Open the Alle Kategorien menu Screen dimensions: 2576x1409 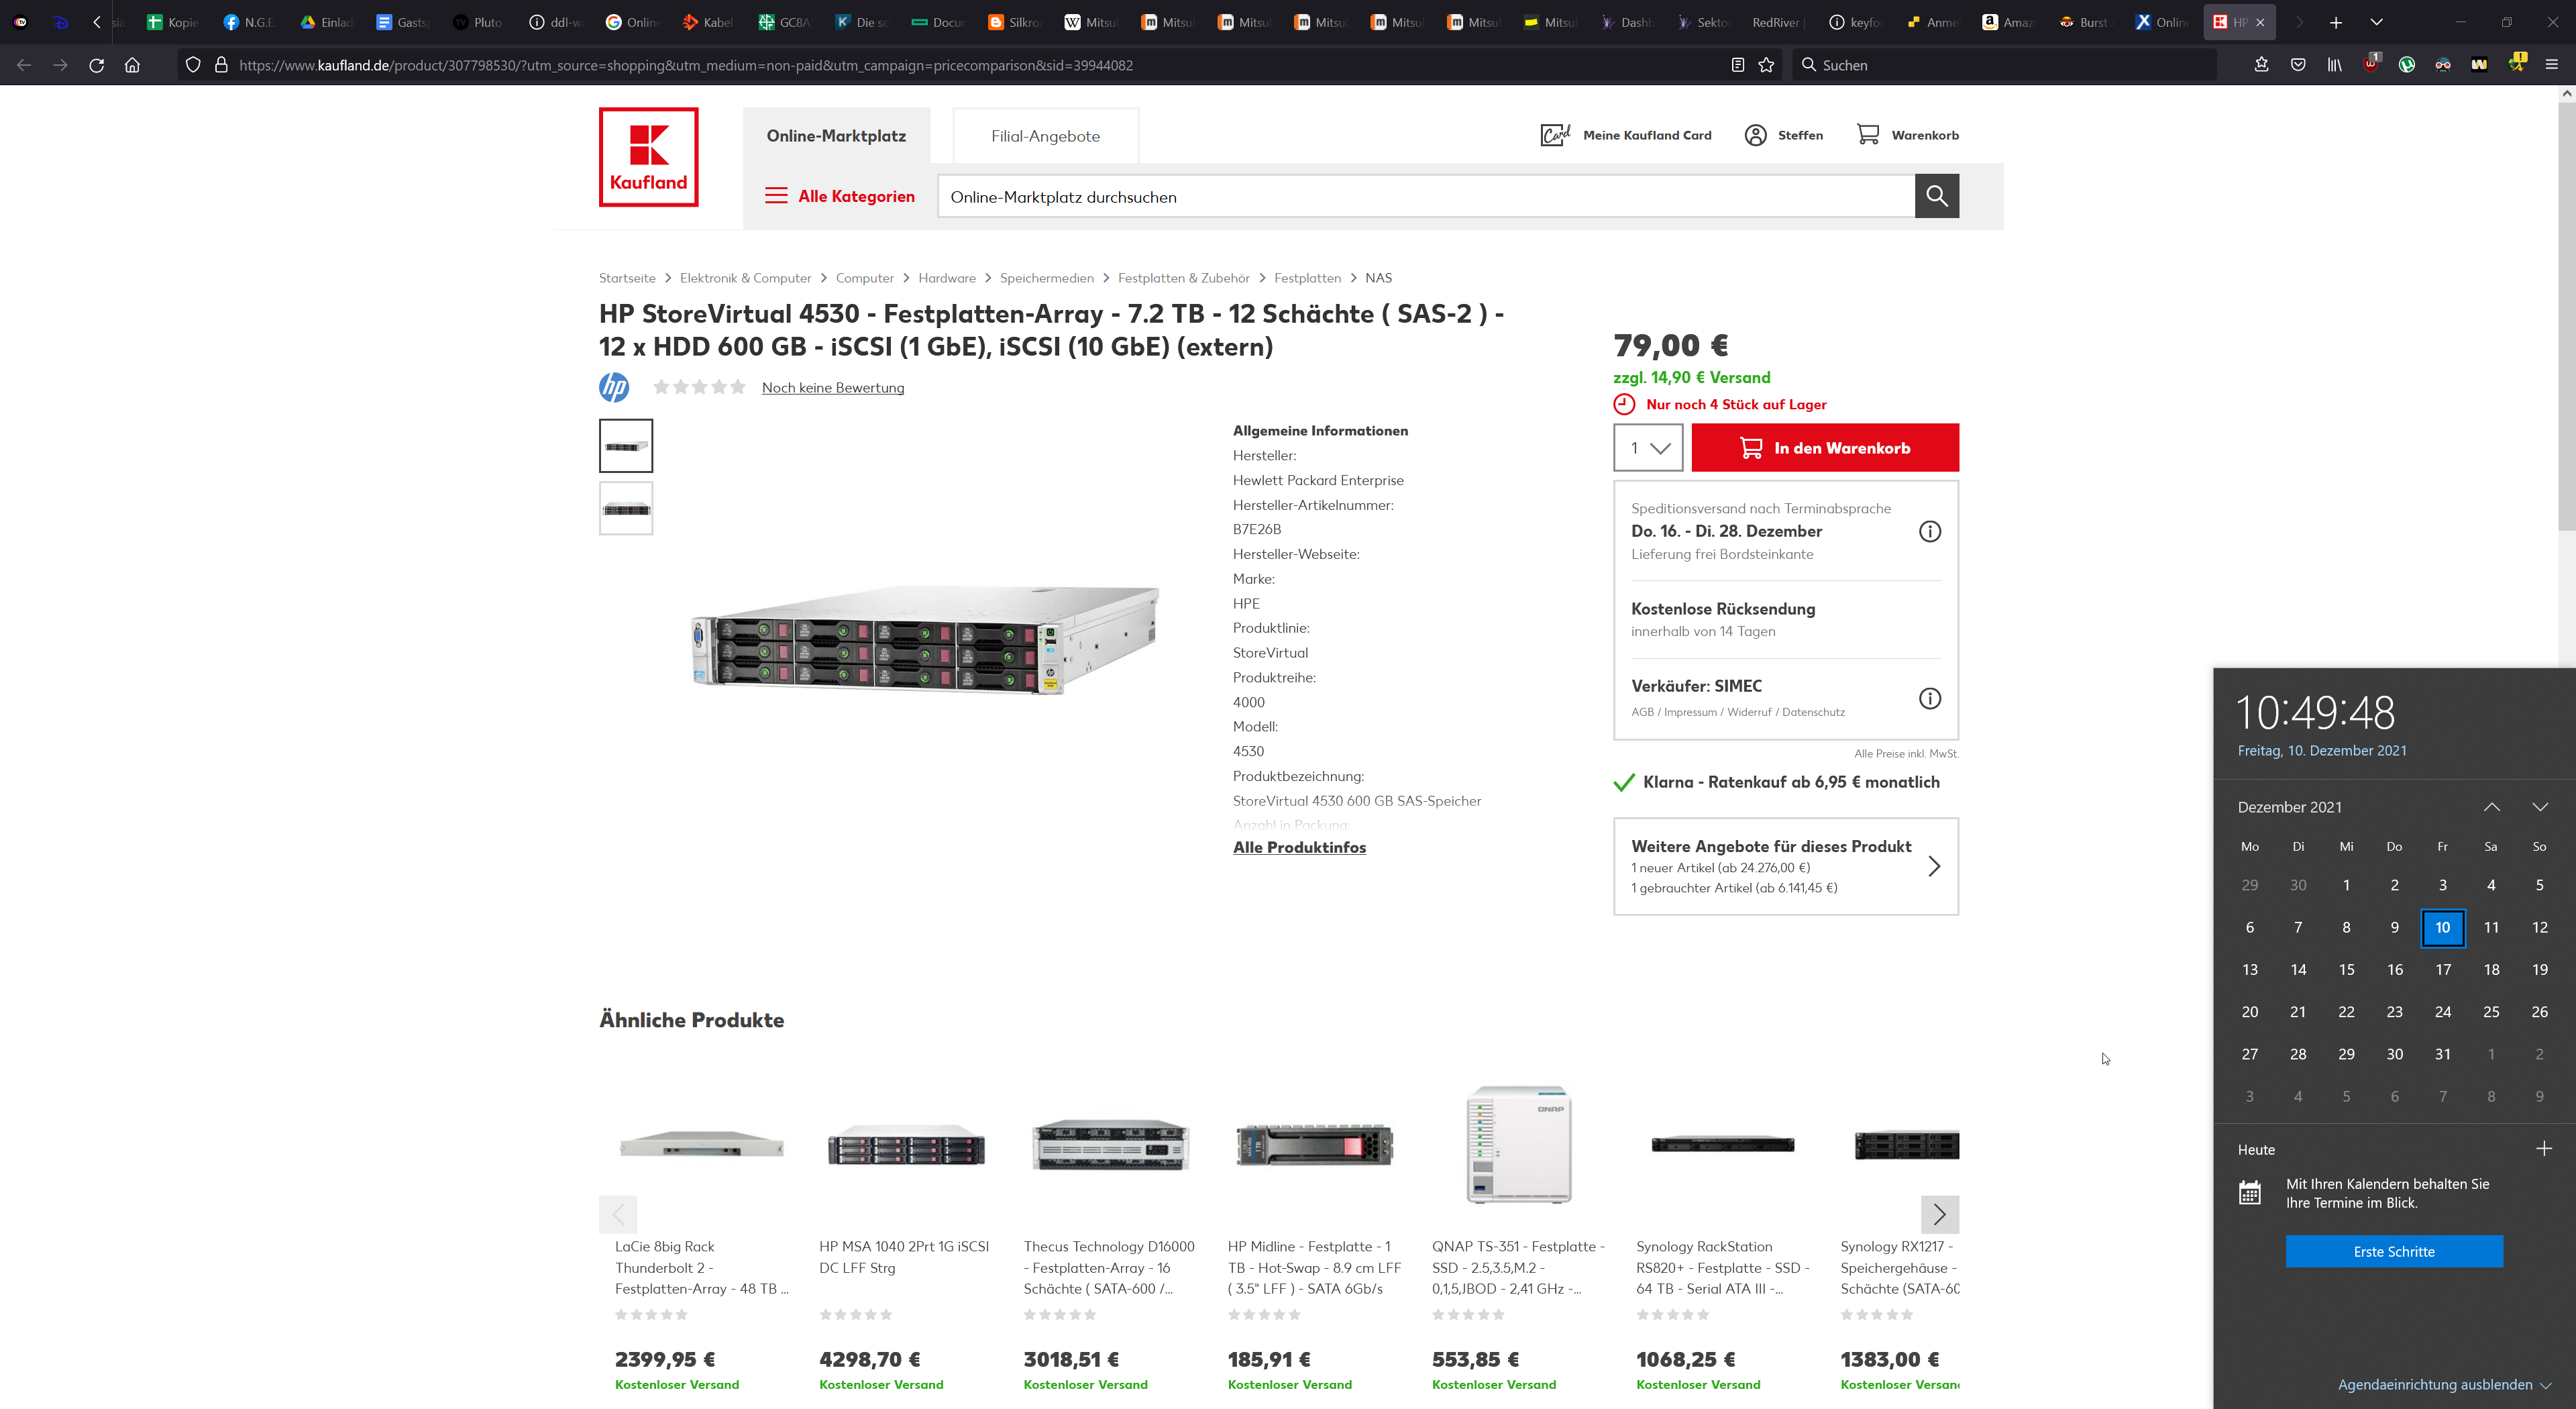tap(840, 196)
